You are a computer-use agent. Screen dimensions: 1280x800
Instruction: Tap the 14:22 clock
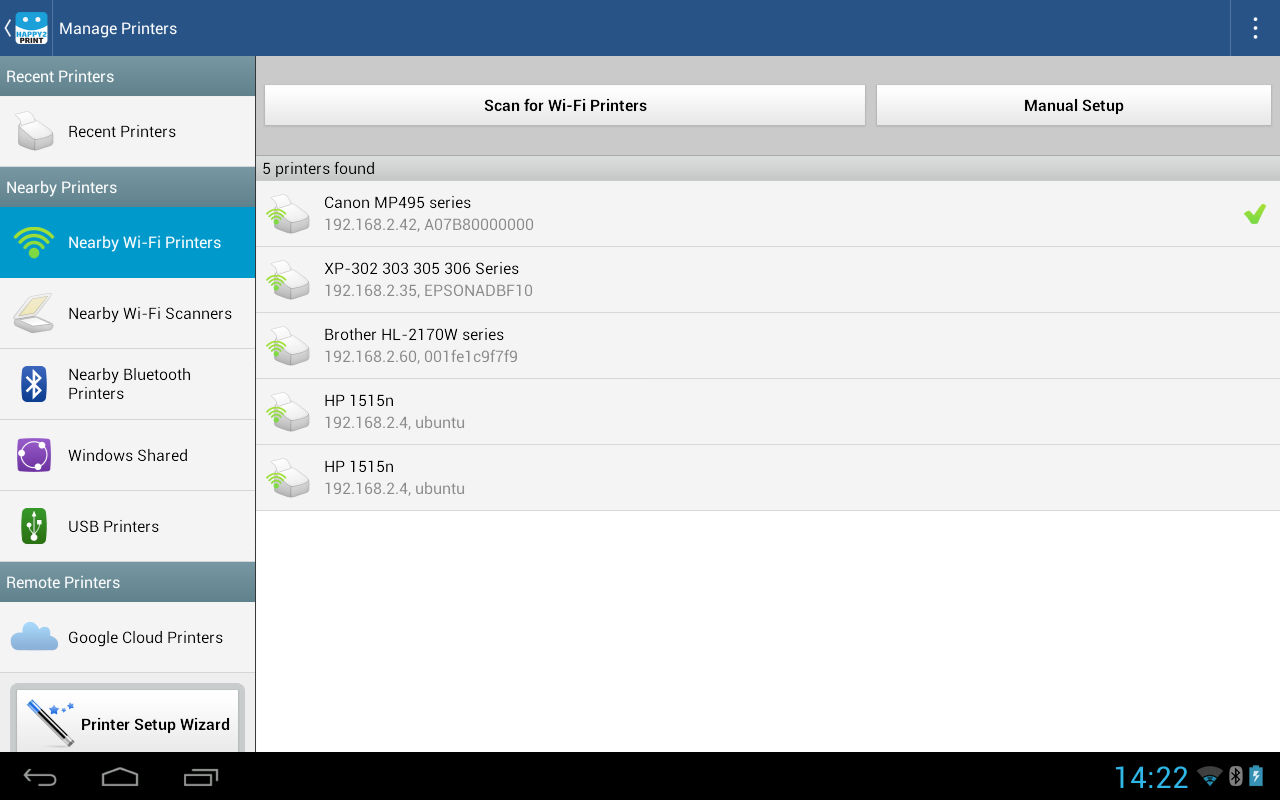[x=1151, y=777]
